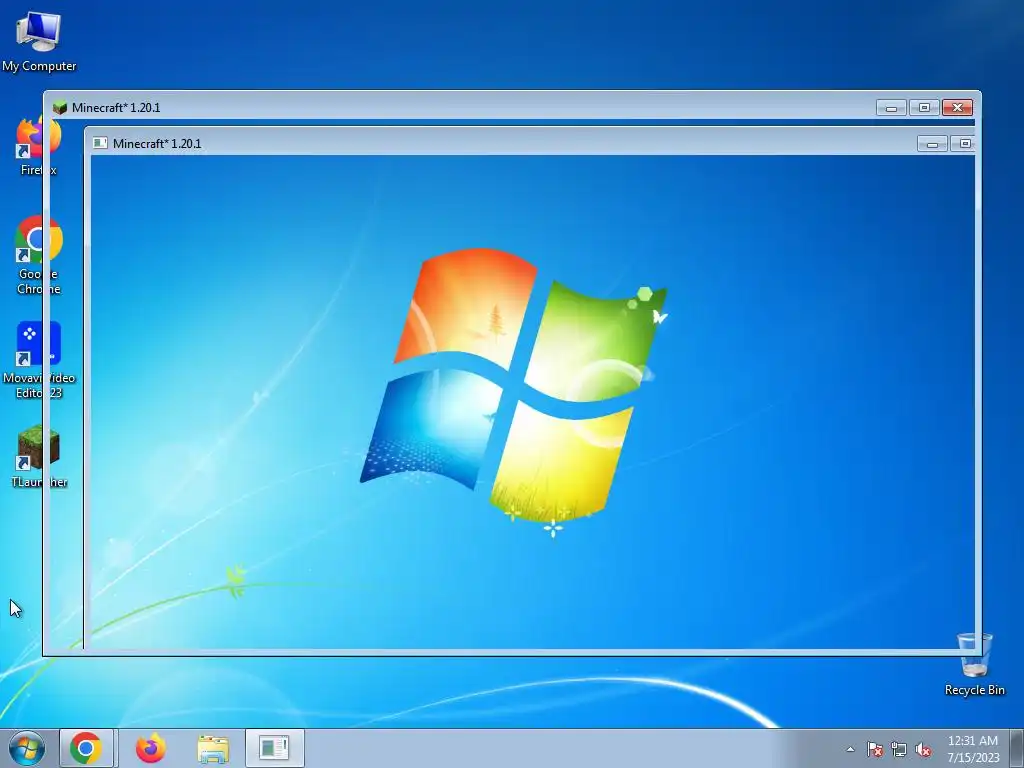This screenshot has width=1024, height=768.
Task: Open Google Chrome desktop shortcut
Action: [x=39, y=255]
